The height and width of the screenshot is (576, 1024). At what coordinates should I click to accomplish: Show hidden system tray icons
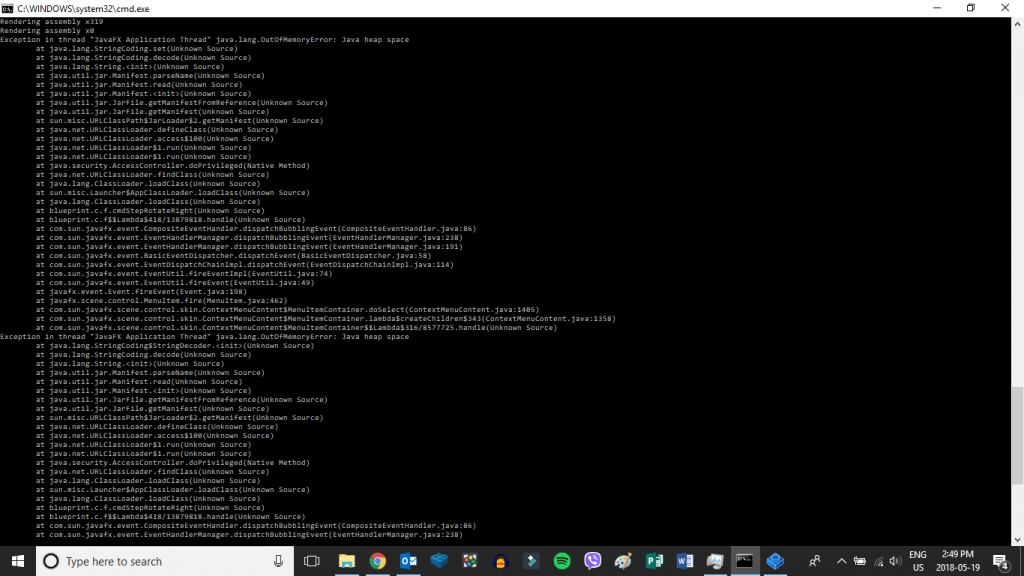click(841, 561)
